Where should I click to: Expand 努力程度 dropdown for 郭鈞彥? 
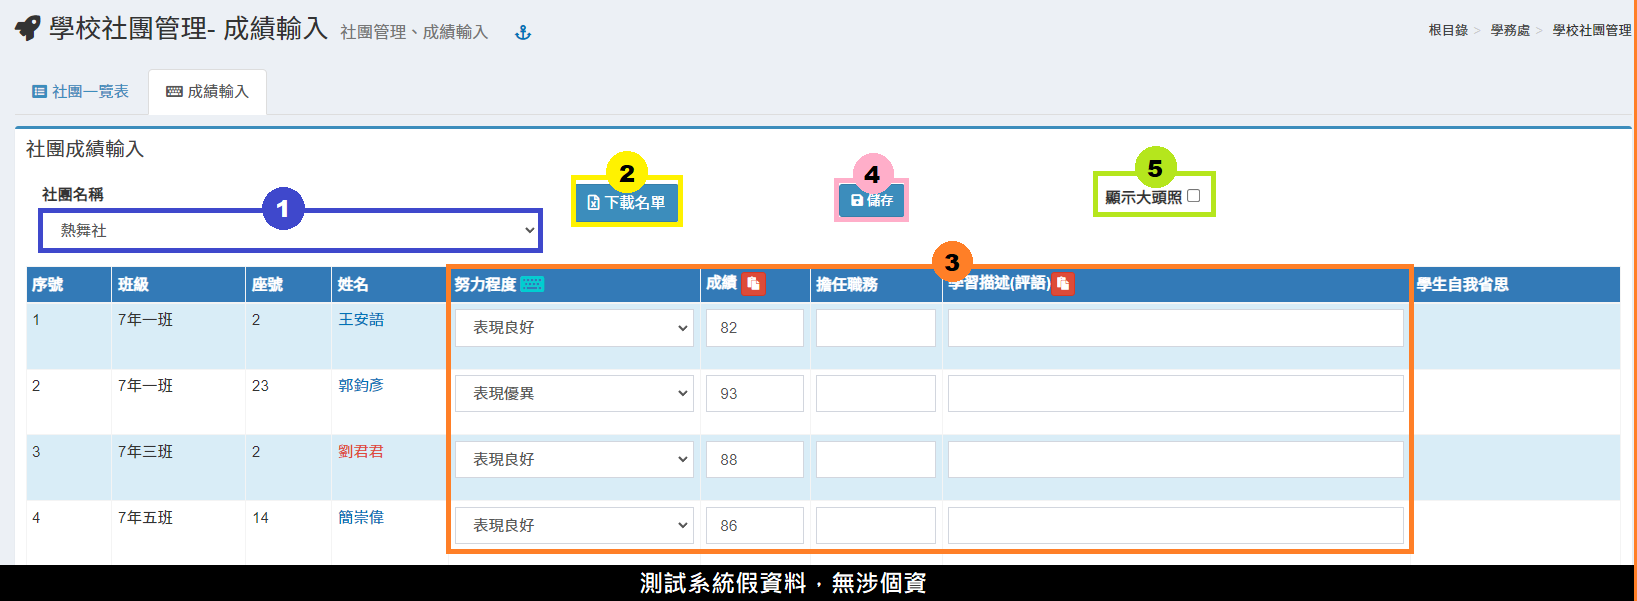tap(574, 394)
